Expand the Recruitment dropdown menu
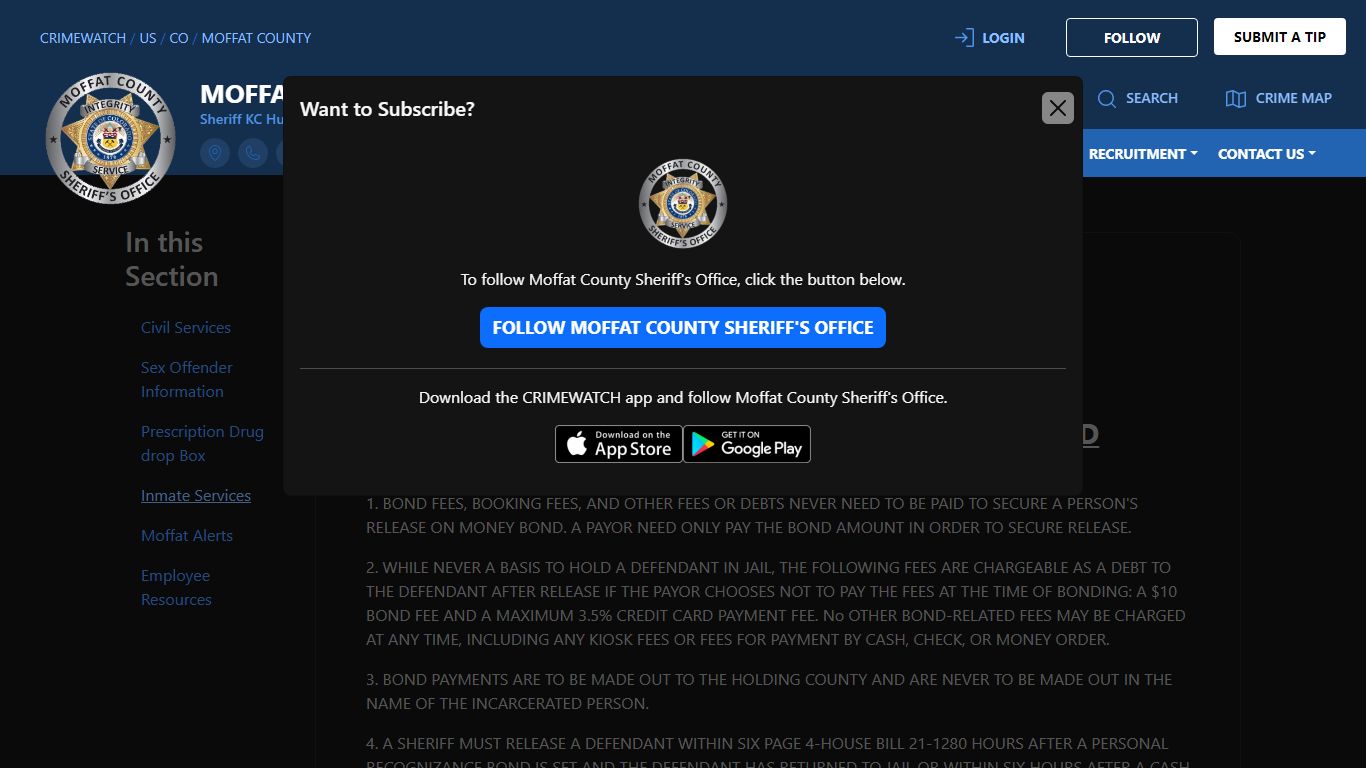 point(1143,154)
